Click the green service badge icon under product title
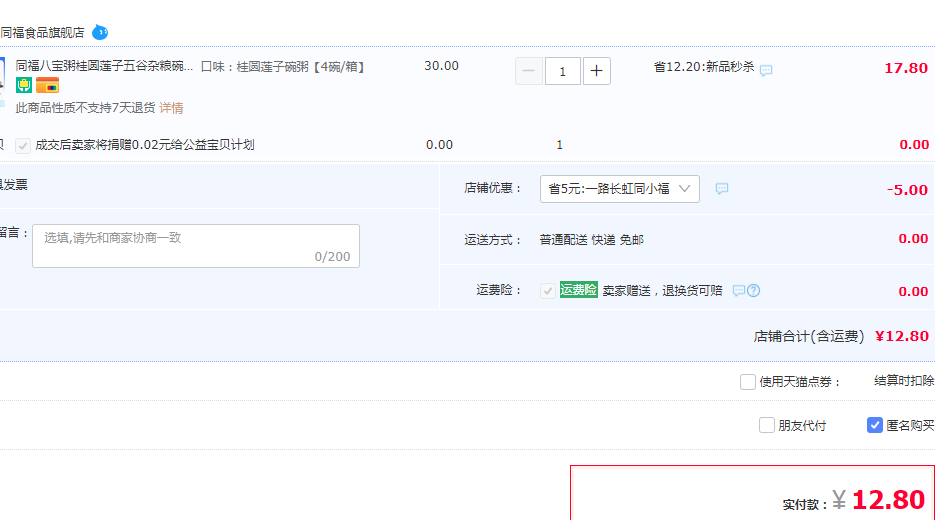 (x=24, y=85)
